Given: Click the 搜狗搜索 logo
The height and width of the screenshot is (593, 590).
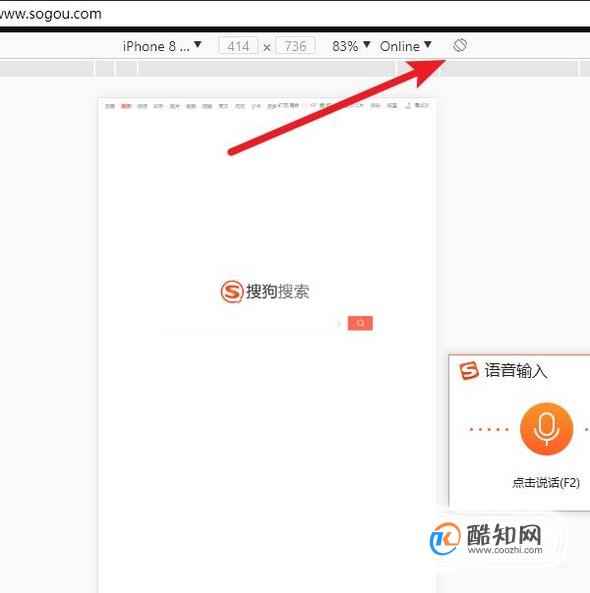Looking at the screenshot, I should pos(265,292).
